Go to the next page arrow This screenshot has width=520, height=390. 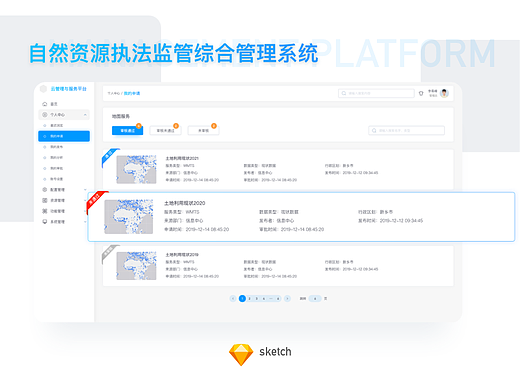(x=287, y=299)
